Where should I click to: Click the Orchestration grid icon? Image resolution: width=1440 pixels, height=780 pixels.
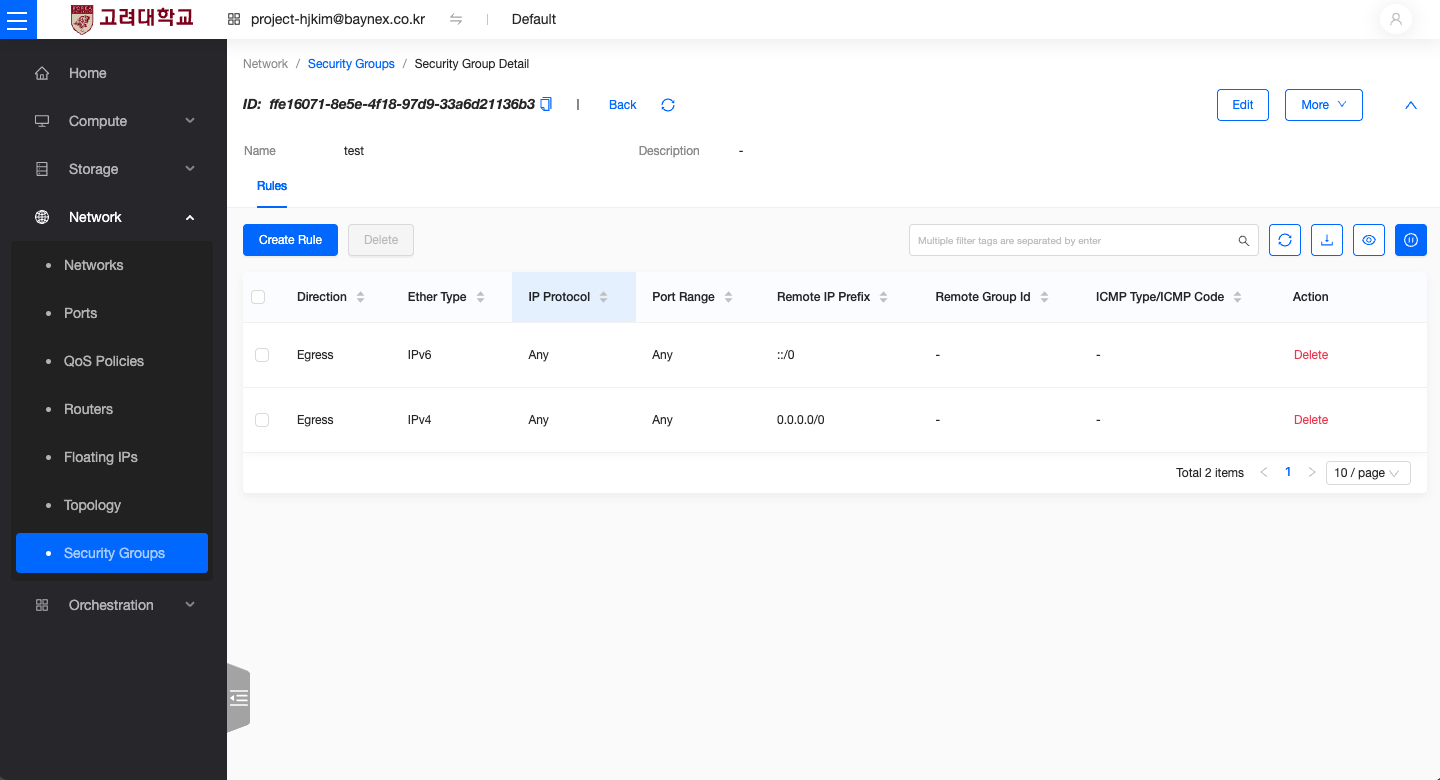pyautogui.click(x=42, y=605)
